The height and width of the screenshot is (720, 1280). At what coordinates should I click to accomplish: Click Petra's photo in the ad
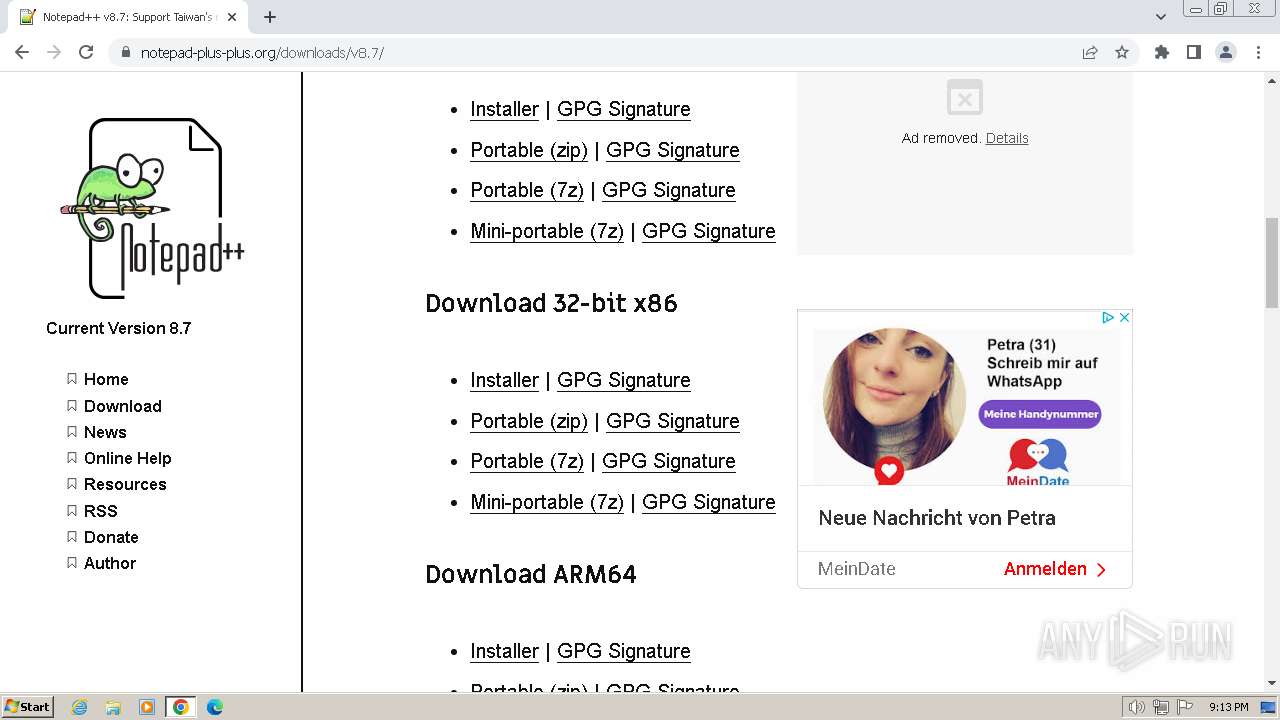coord(894,400)
